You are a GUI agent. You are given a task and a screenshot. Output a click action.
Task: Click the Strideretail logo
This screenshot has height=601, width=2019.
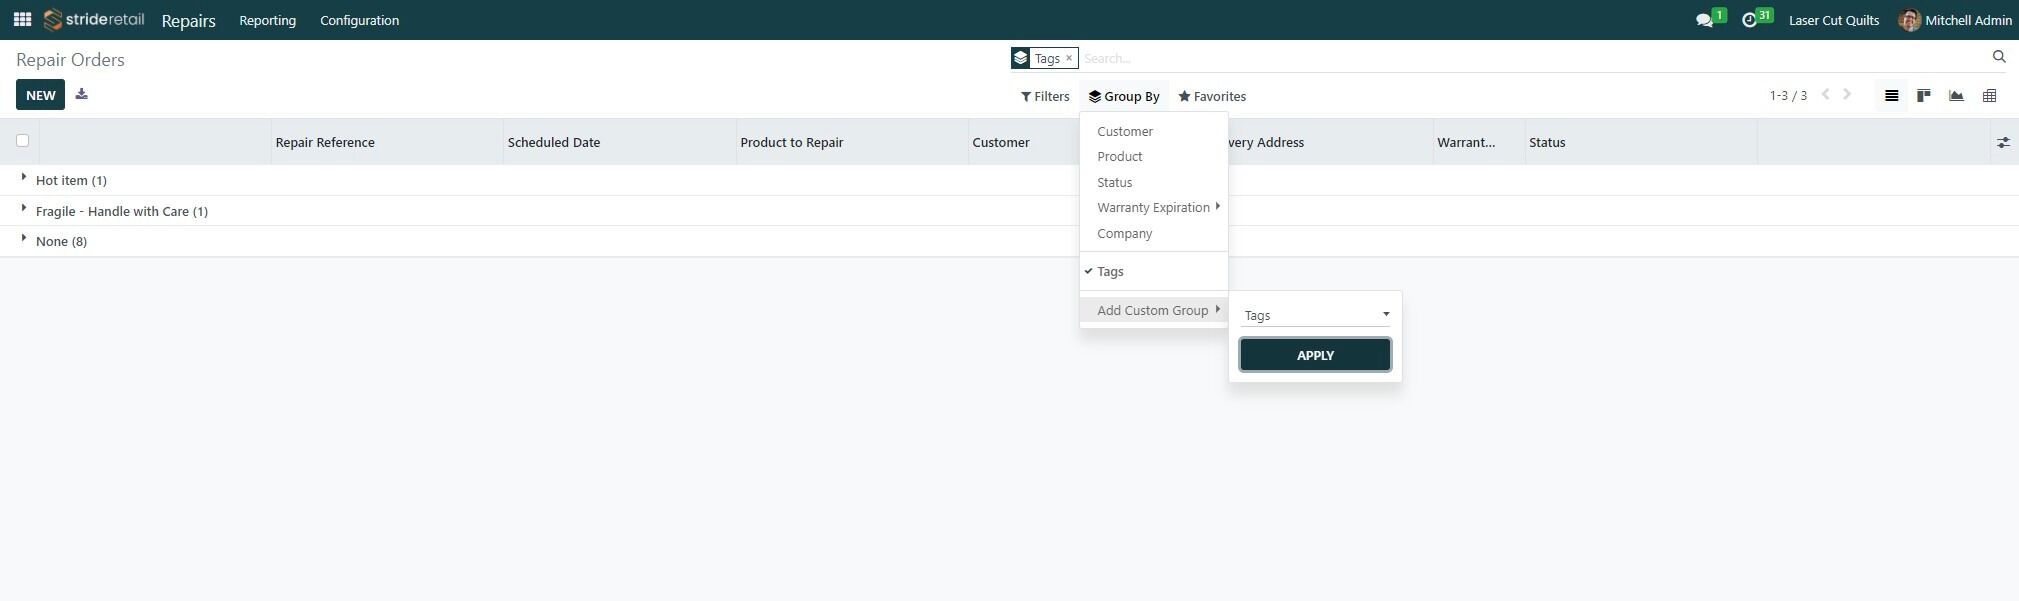coord(95,20)
